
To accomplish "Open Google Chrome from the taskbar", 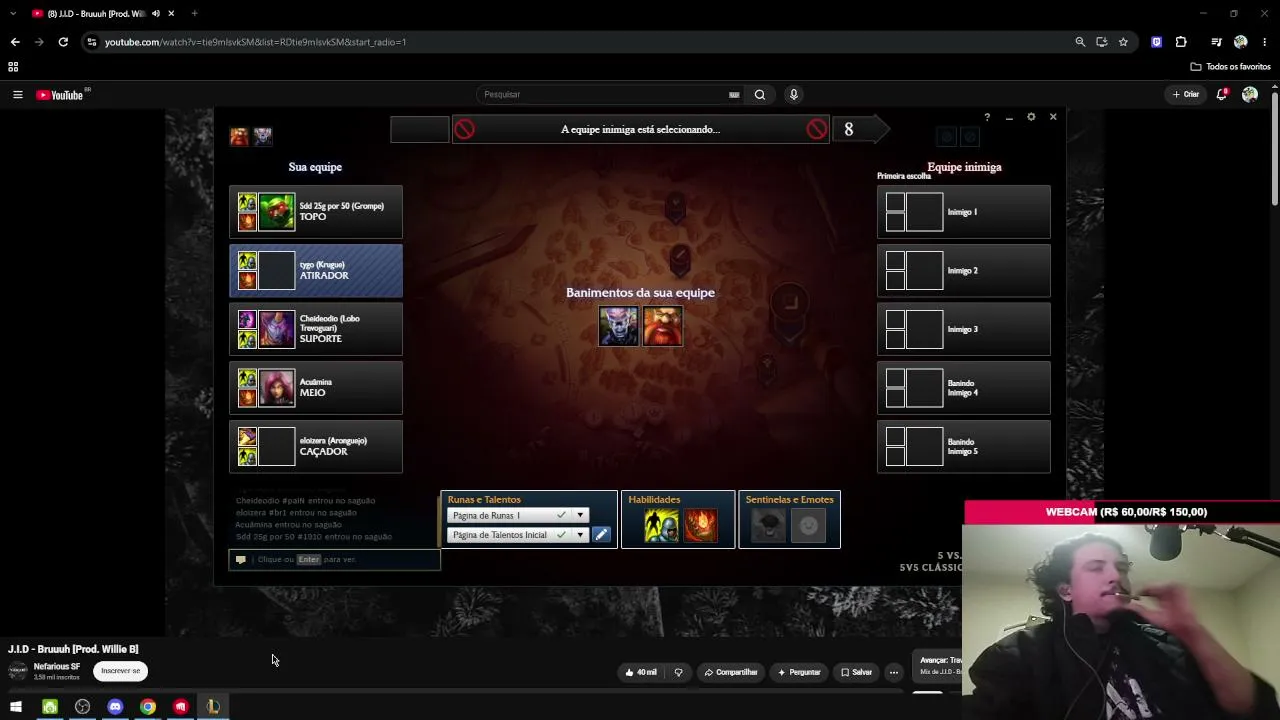I will (x=148, y=707).
